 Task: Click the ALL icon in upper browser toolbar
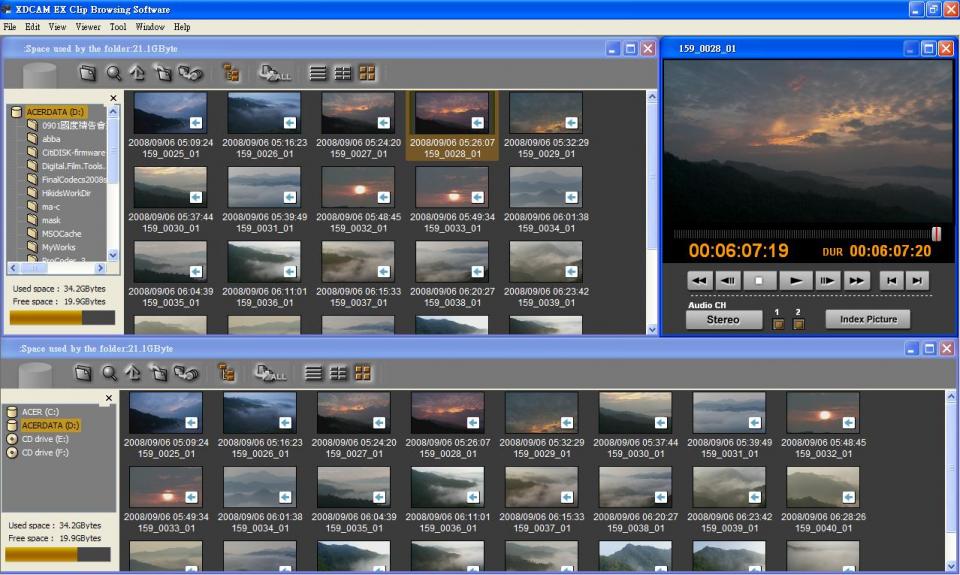pos(273,73)
